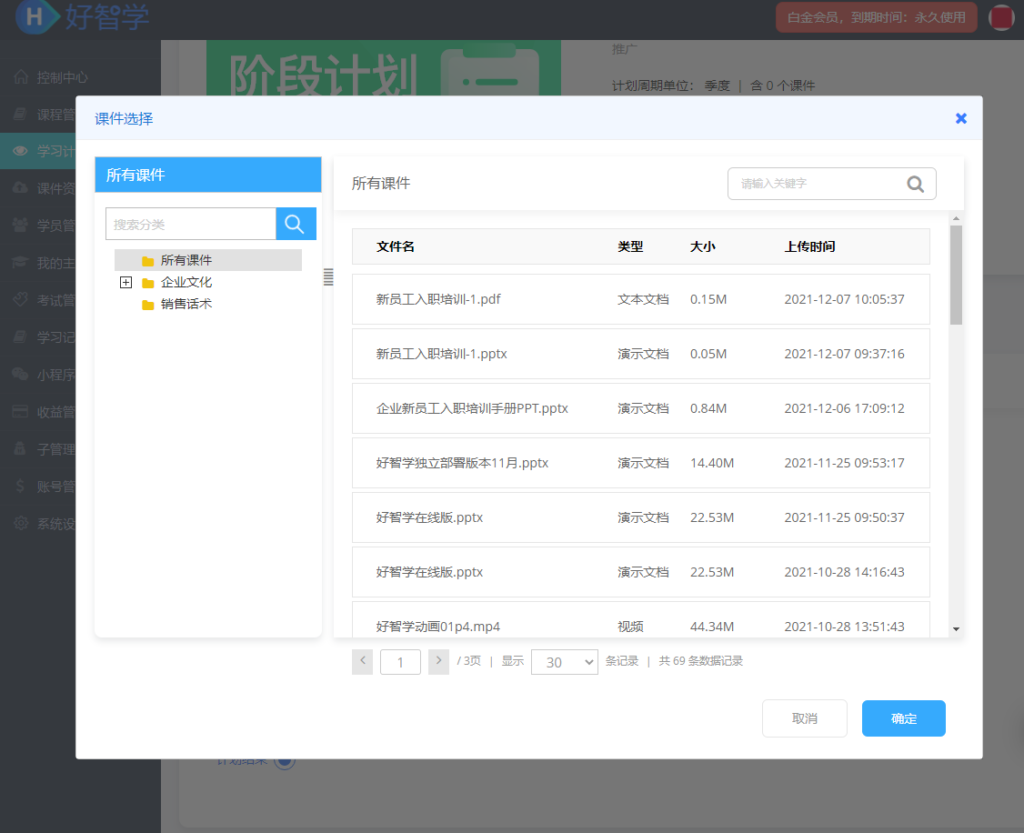Go to previous page arrow
The image size is (1024, 833).
click(x=362, y=661)
